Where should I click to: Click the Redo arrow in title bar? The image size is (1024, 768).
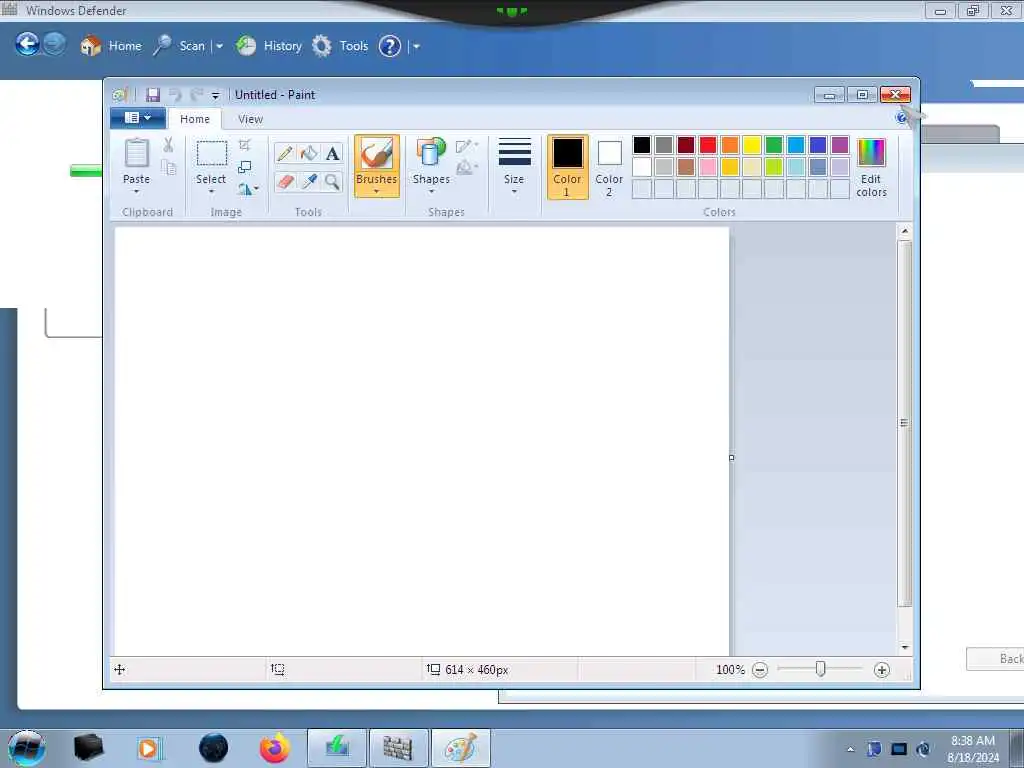(x=196, y=95)
